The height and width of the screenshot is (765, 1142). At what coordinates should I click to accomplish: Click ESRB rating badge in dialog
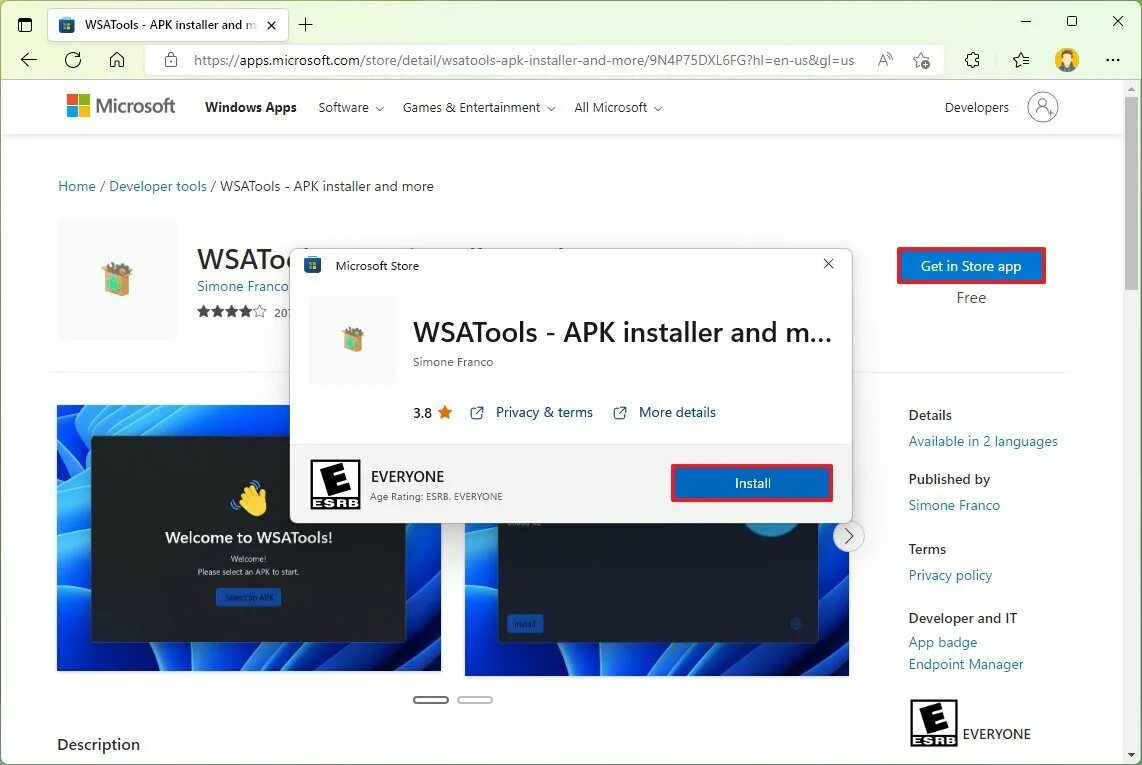[335, 484]
